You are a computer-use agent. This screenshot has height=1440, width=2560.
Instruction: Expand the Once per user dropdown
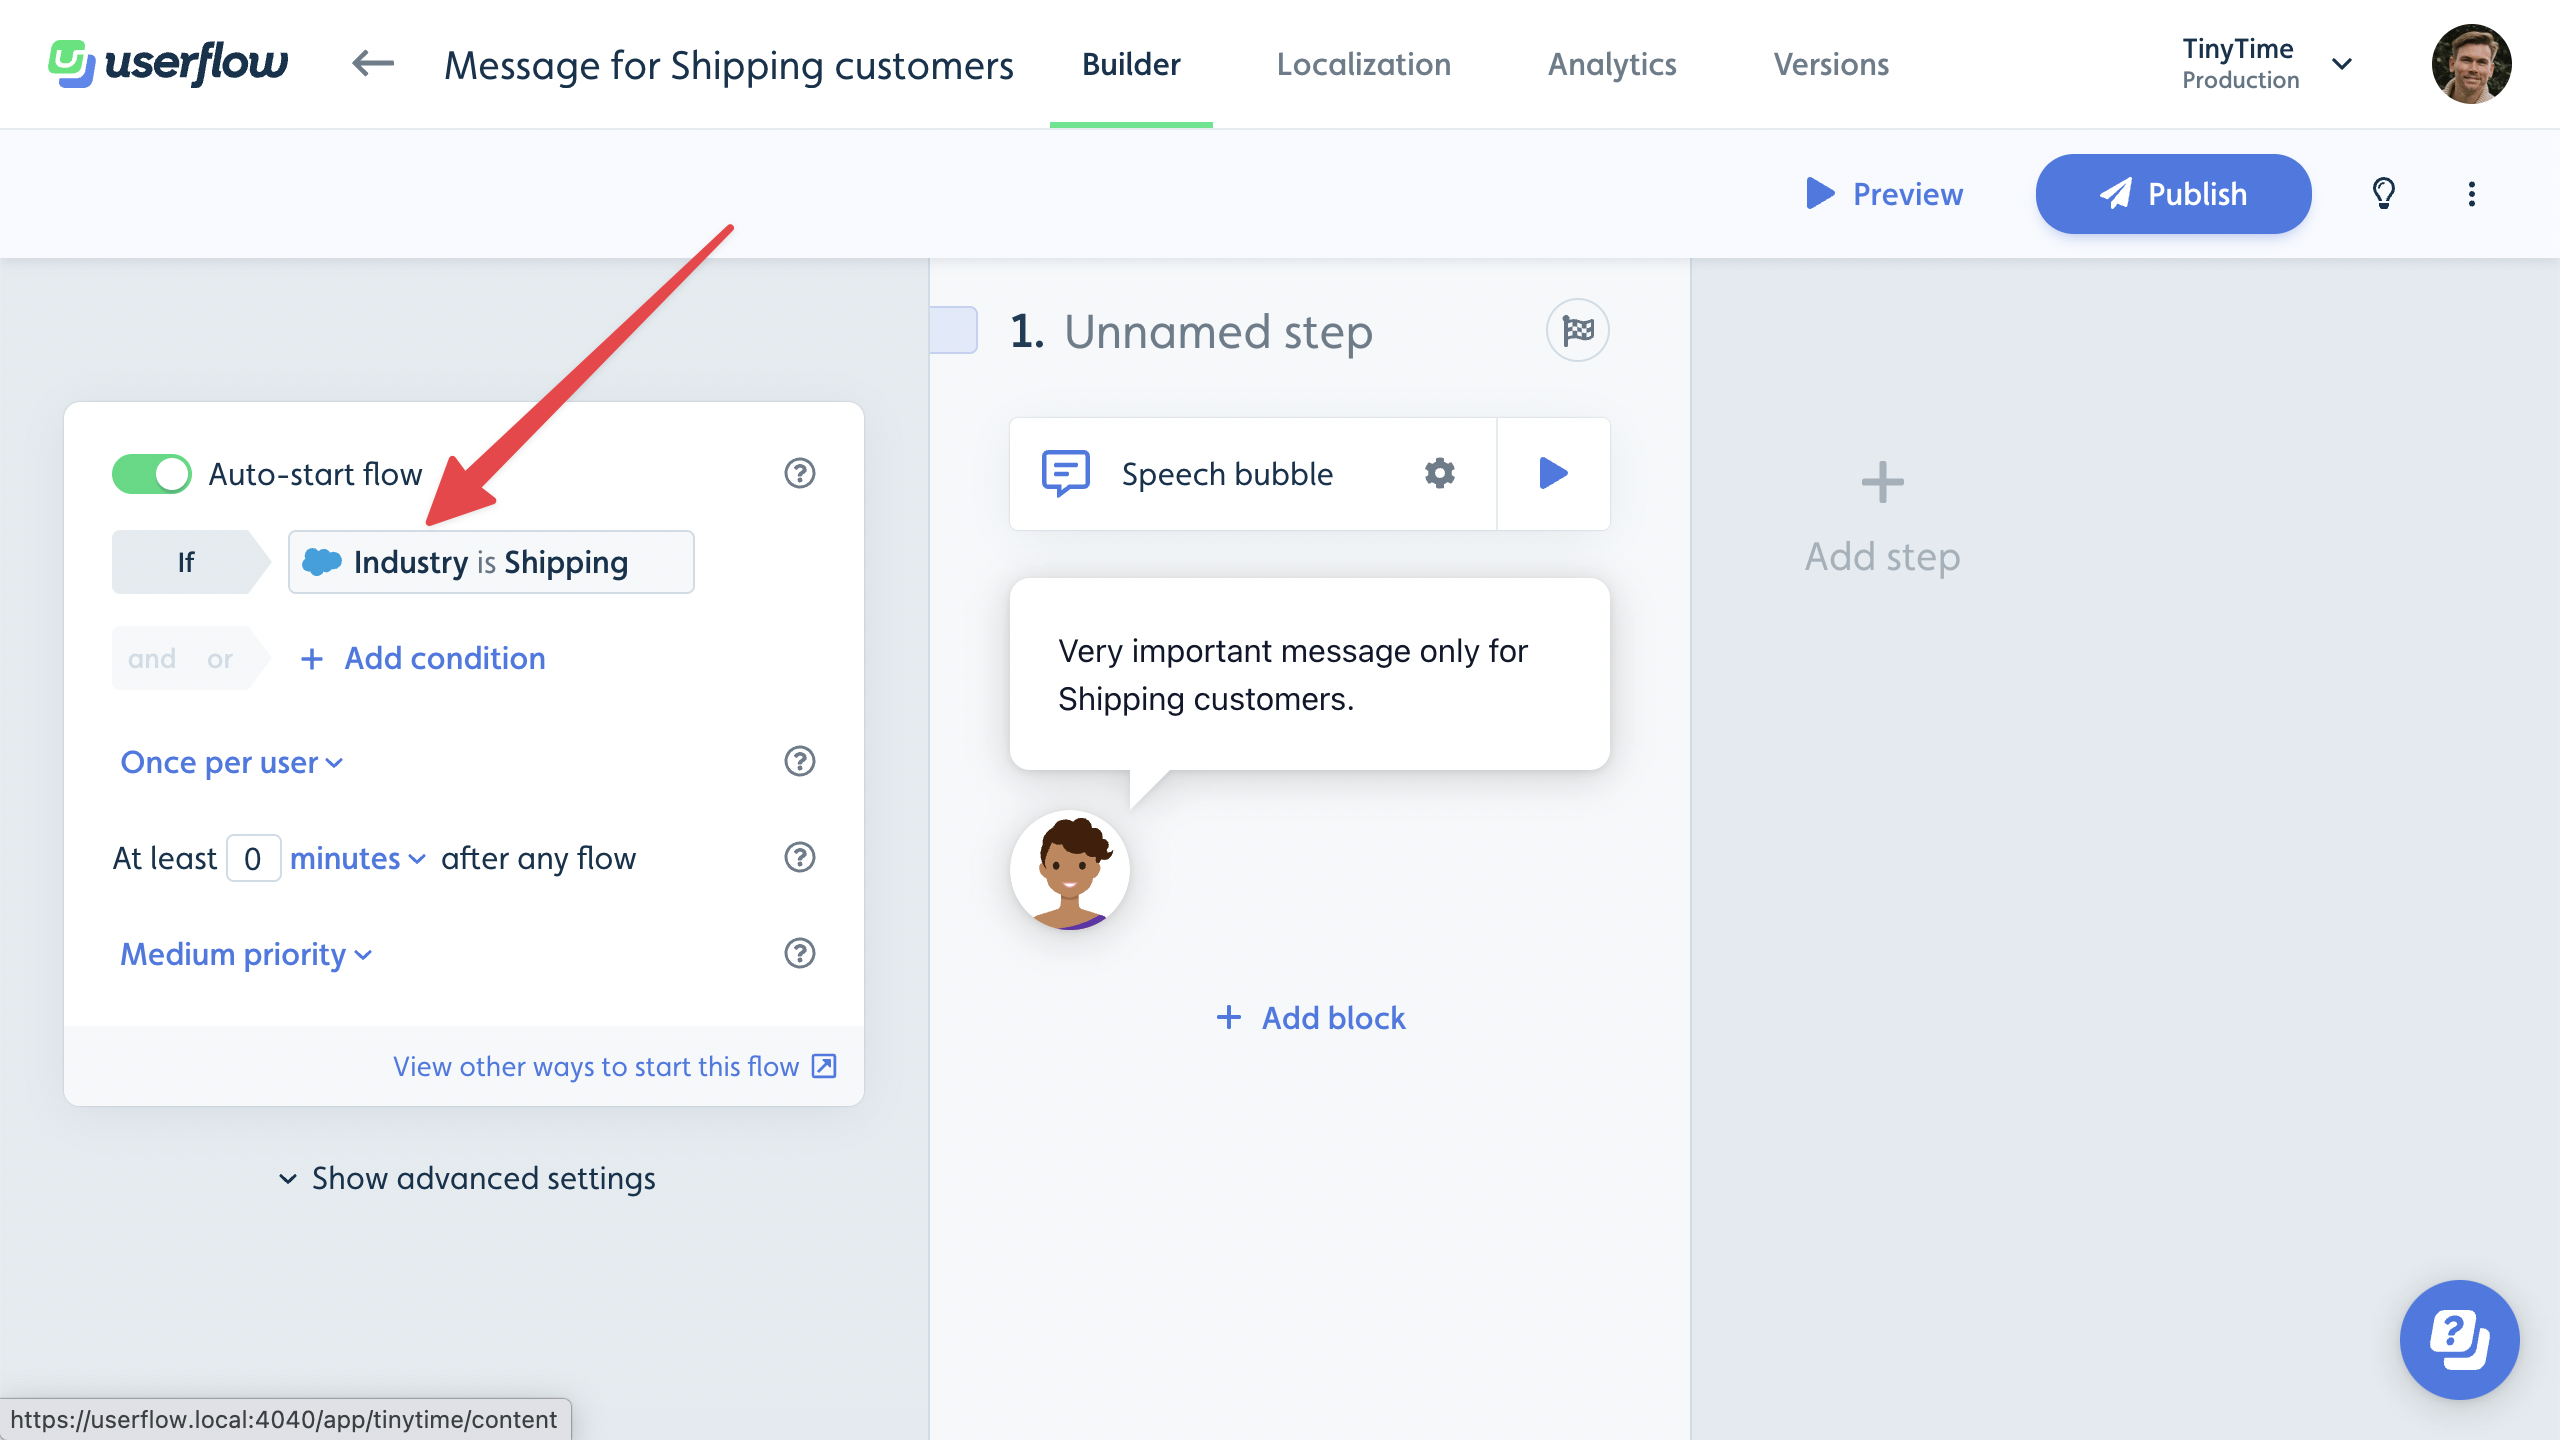[229, 761]
